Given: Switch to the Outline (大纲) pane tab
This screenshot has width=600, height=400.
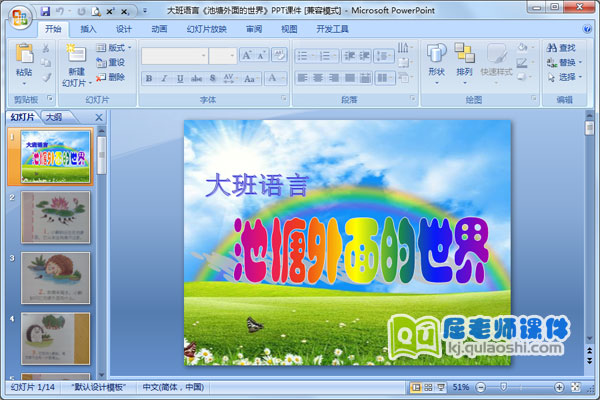Looking at the screenshot, I should (53, 117).
